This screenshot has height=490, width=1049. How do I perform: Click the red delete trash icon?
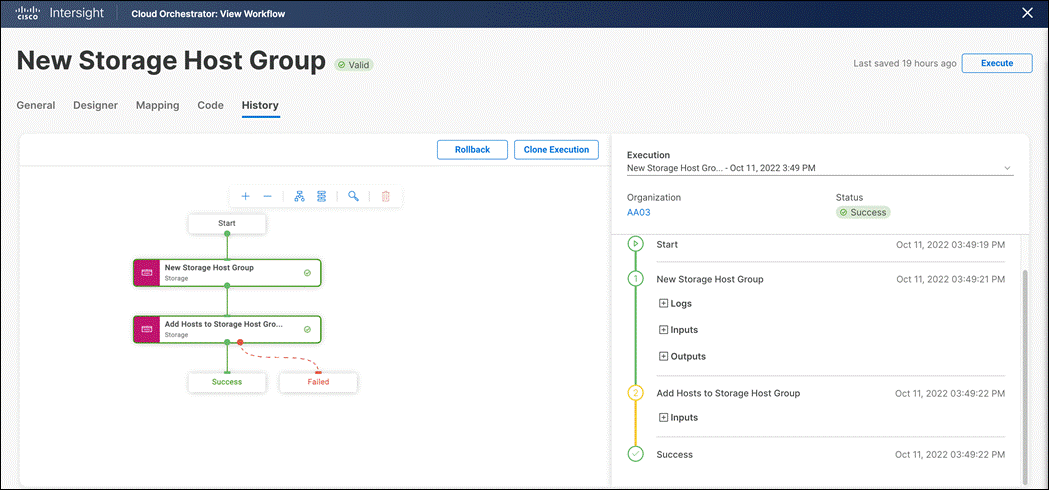tap(385, 197)
